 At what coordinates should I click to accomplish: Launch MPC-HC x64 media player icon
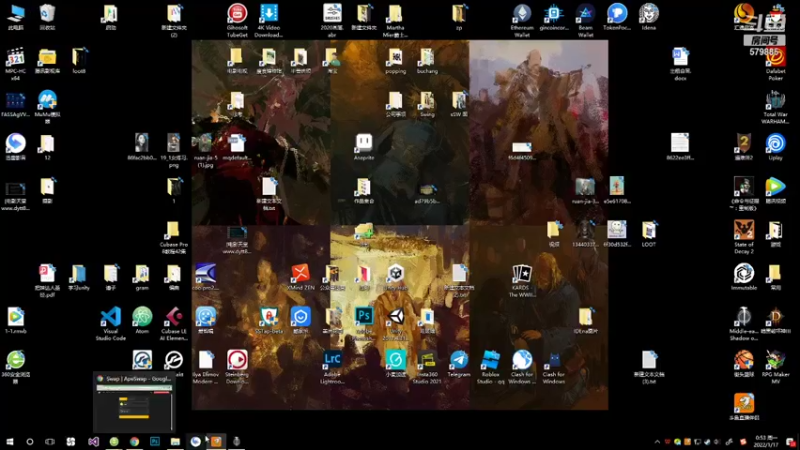(x=15, y=64)
